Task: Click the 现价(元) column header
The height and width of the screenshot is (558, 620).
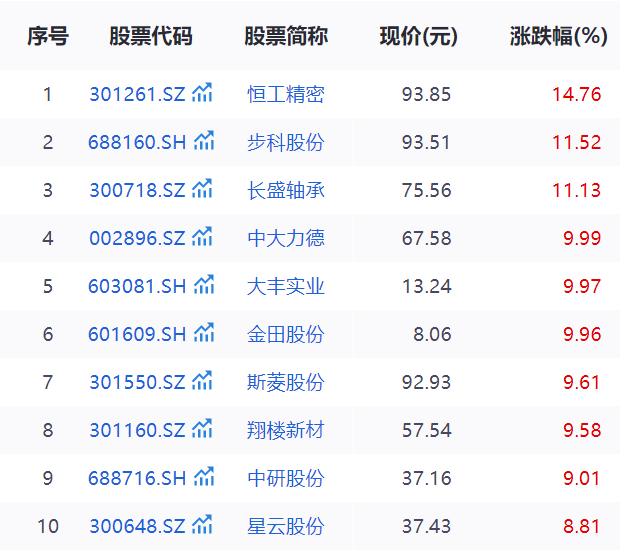Action: [418, 37]
